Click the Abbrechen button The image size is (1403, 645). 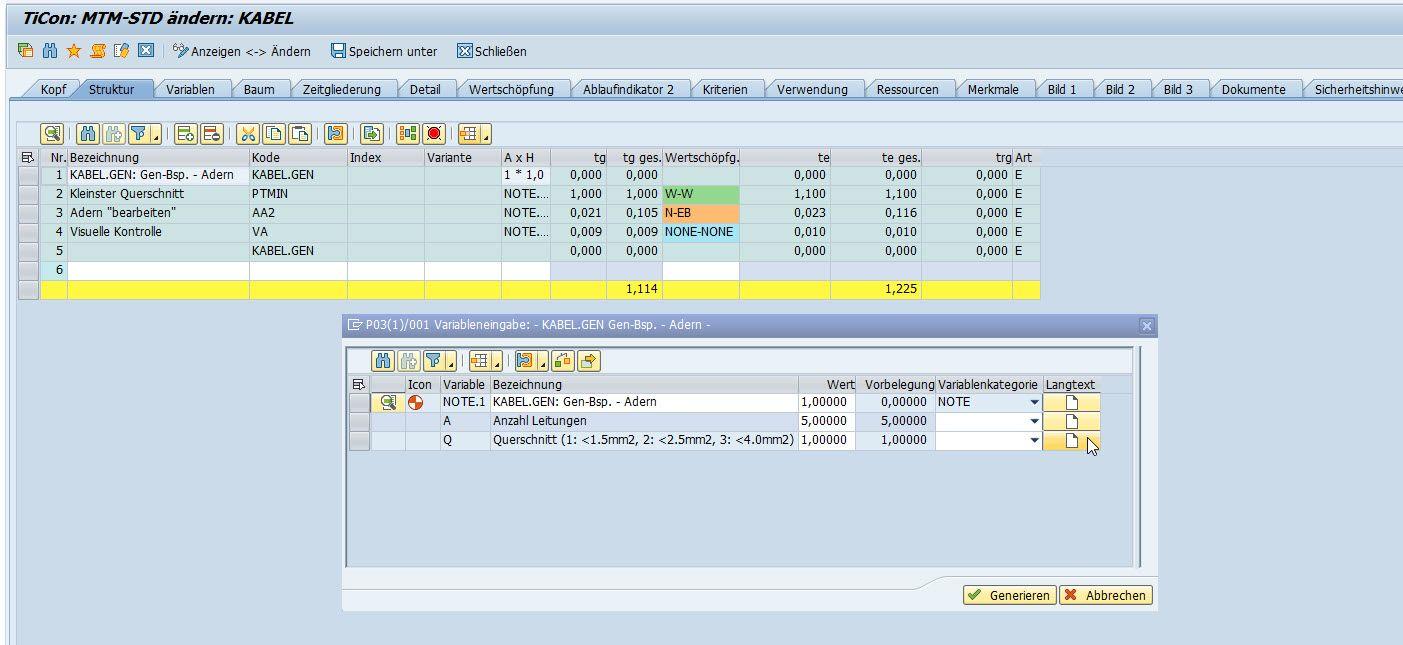click(1106, 595)
